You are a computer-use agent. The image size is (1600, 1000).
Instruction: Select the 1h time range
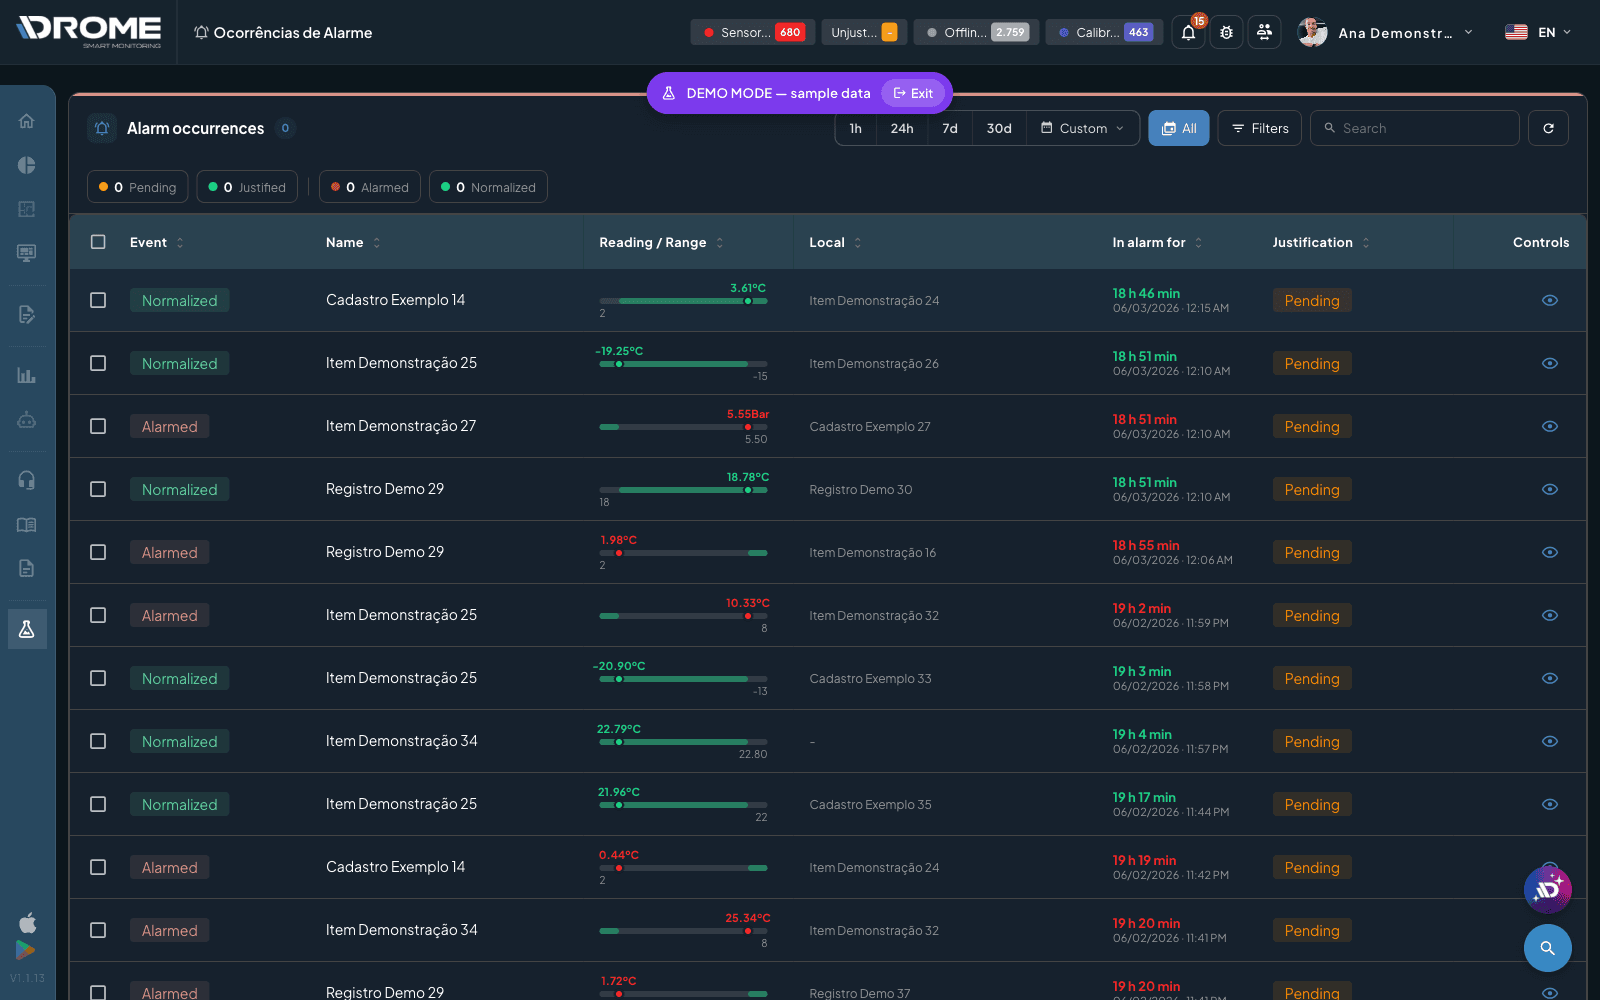coord(856,128)
